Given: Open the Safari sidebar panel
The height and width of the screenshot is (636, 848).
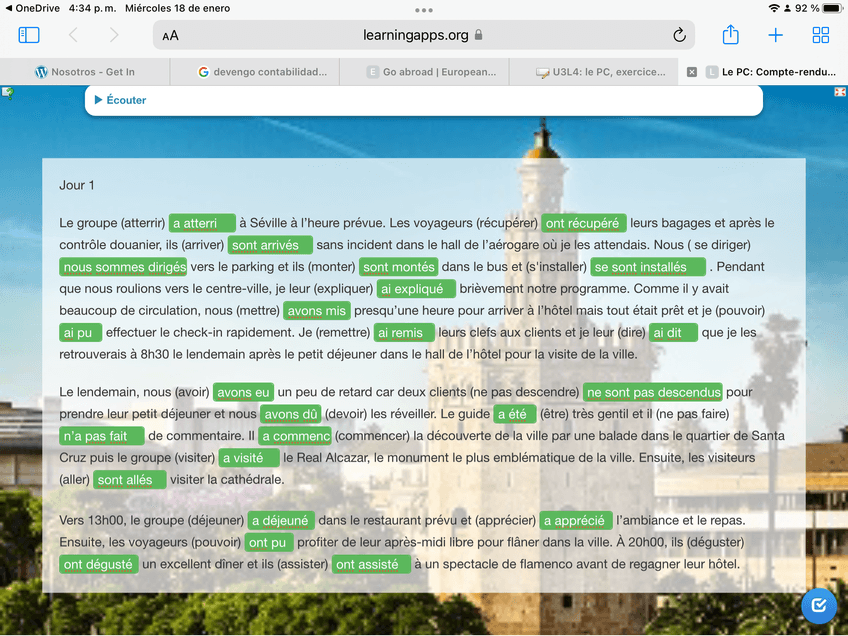Looking at the screenshot, I should pos(29,35).
